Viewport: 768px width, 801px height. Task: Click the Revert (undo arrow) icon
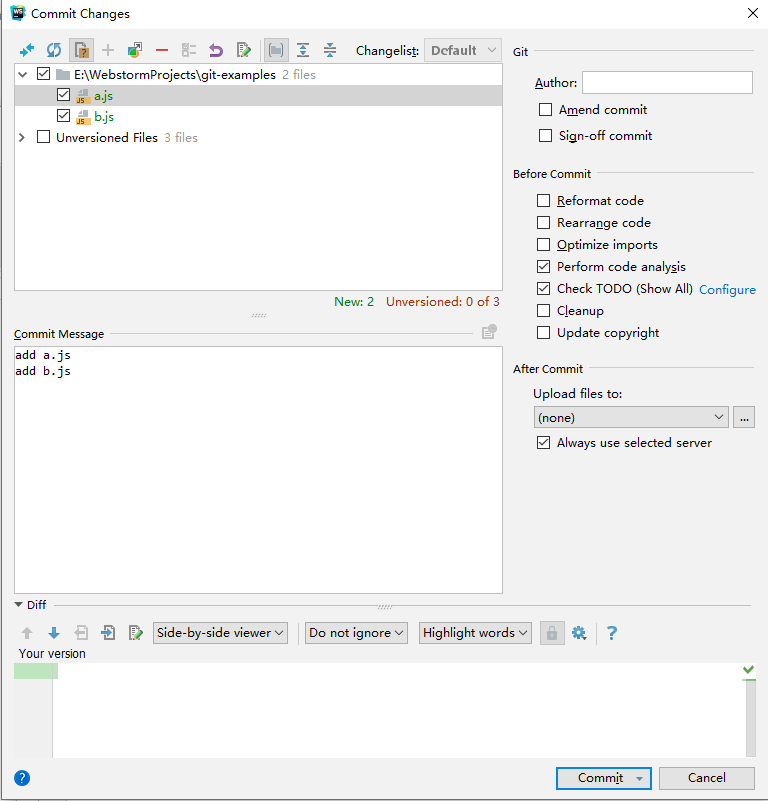coord(215,50)
